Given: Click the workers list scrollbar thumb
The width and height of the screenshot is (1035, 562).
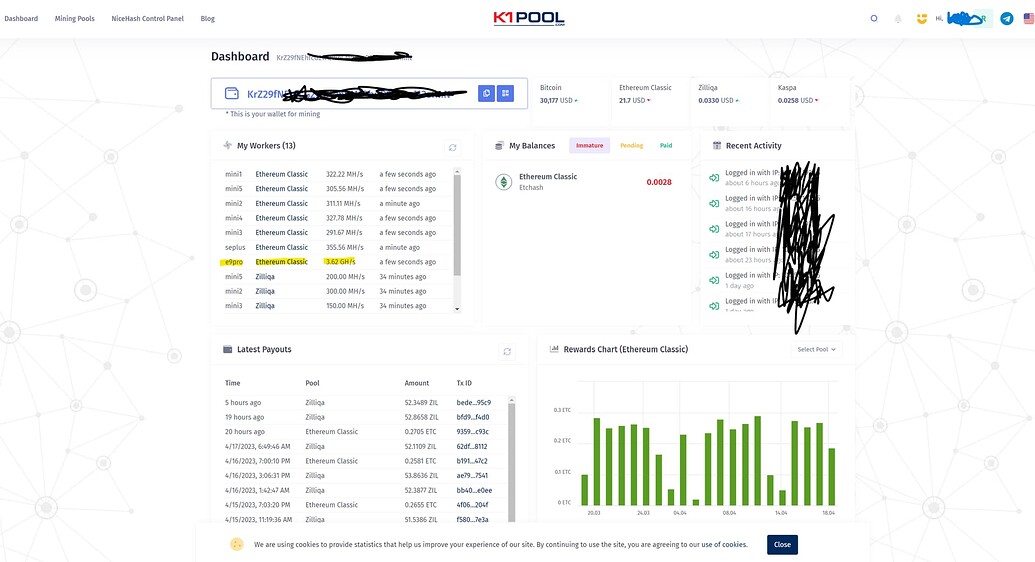Looking at the screenshot, I should click(457, 225).
